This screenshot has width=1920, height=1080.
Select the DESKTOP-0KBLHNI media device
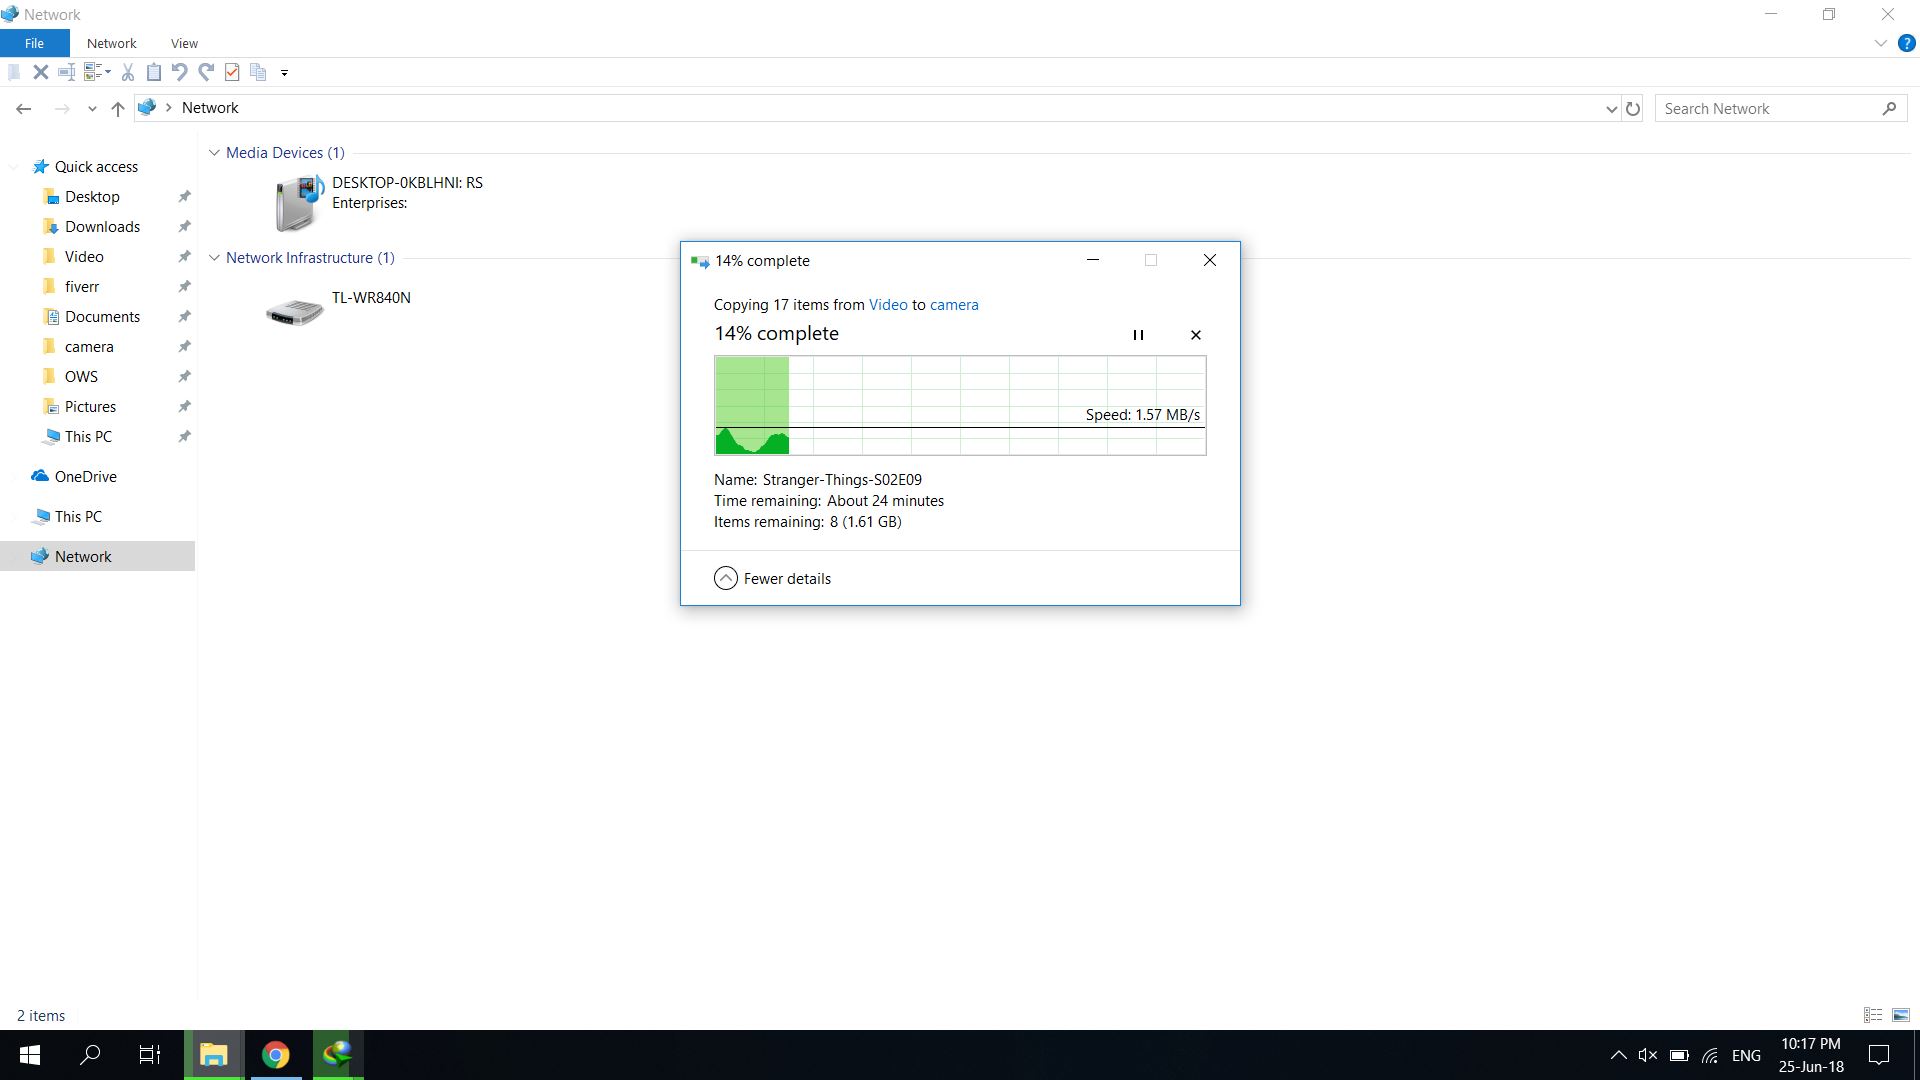(380, 202)
